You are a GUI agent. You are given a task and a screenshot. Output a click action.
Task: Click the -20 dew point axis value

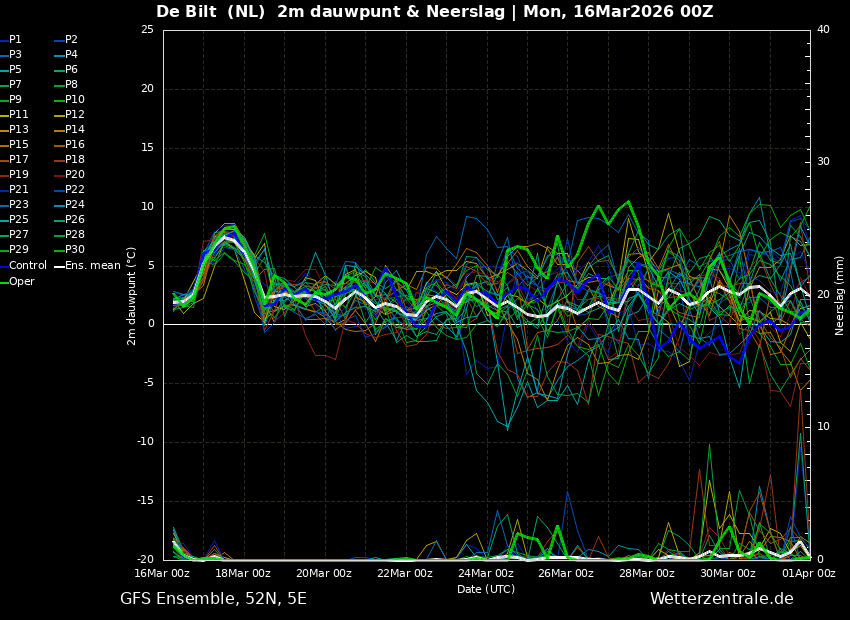(145, 560)
